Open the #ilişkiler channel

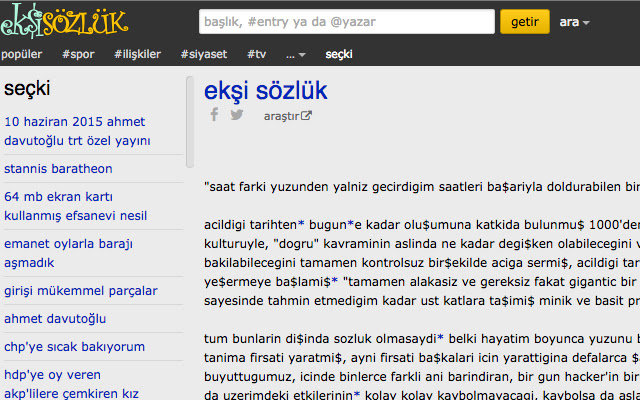click(x=138, y=54)
